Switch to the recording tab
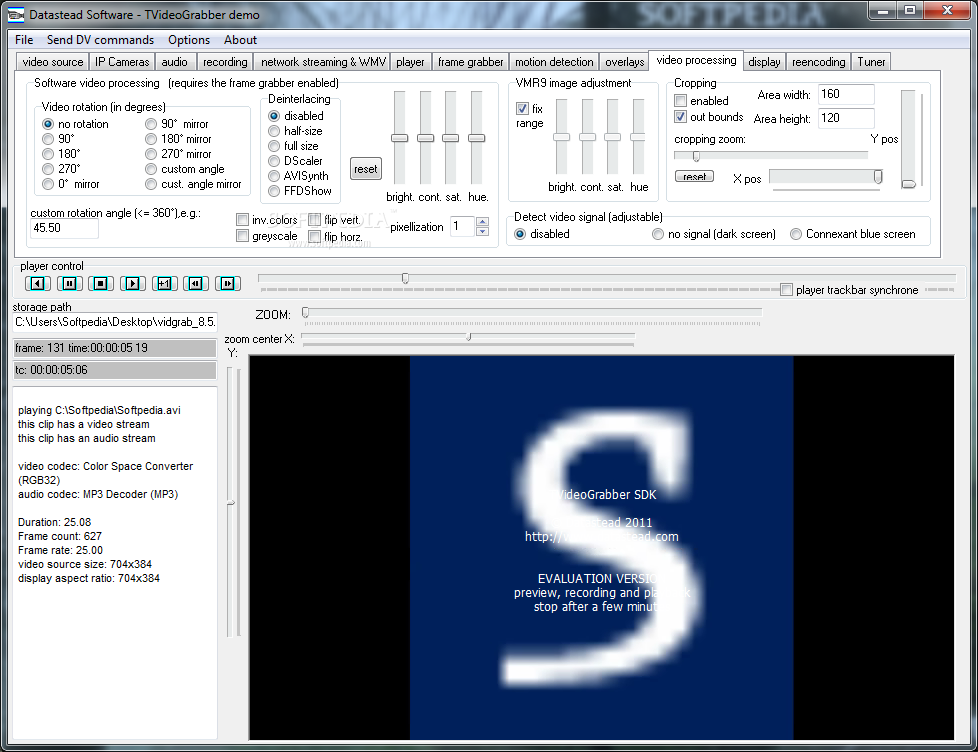 [225, 62]
